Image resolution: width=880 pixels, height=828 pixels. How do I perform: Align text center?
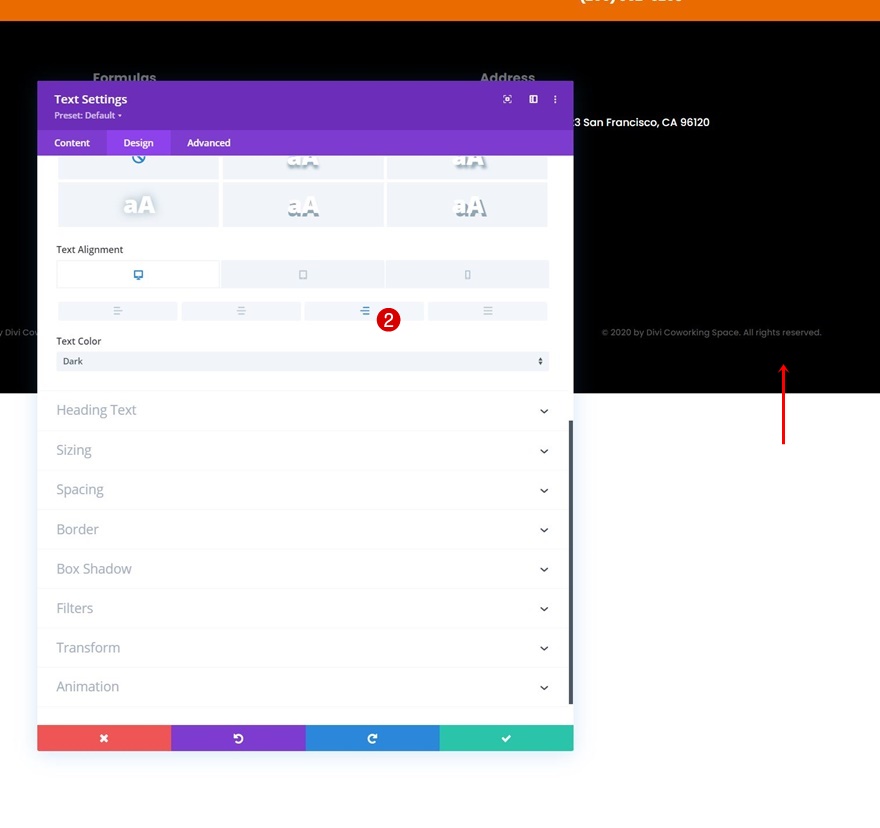241,311
